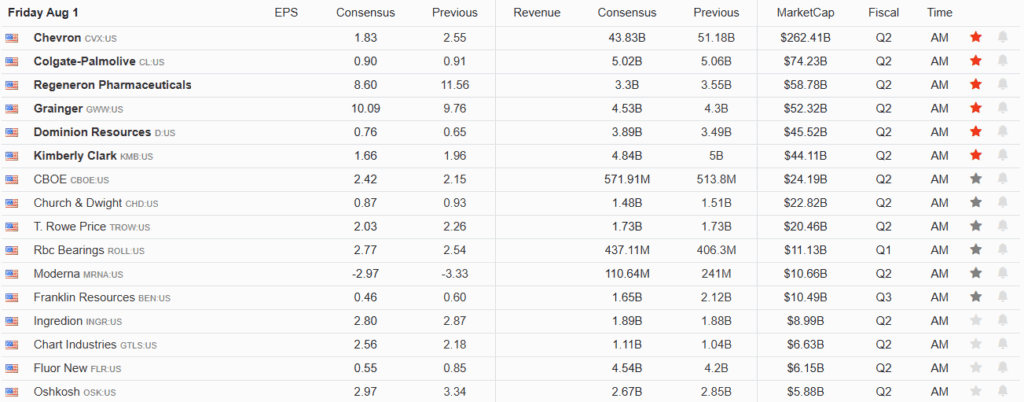This screenshot has width=1024, height=402.
Task: Open the Ingredion company link
Action: (x=58, y=321)
